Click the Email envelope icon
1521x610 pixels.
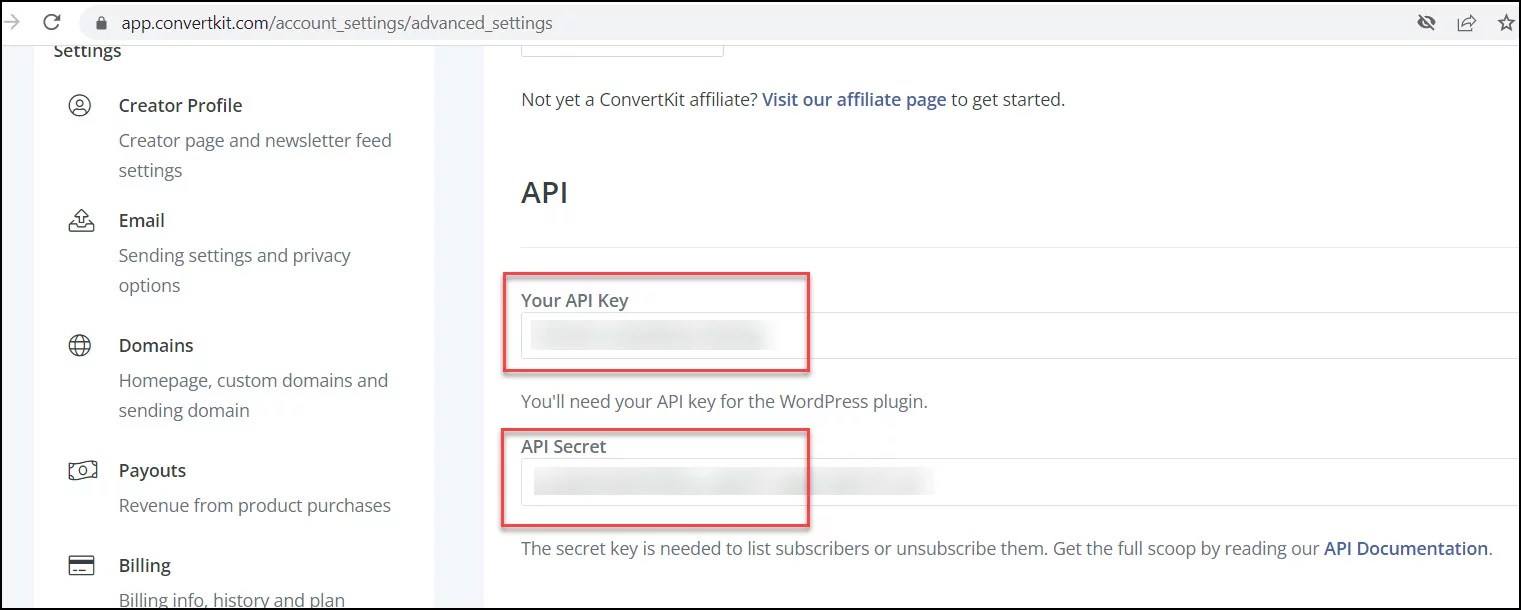pos(80,220)
